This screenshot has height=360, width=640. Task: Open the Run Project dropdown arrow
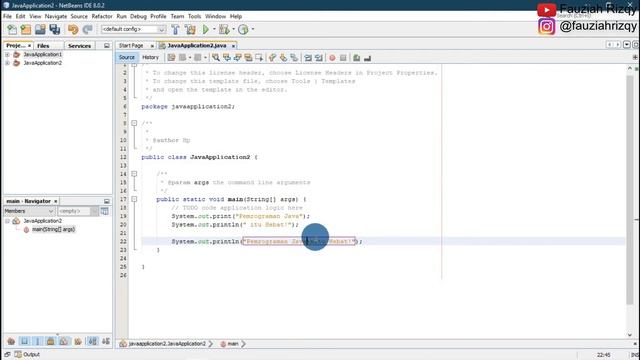point(214,29)
